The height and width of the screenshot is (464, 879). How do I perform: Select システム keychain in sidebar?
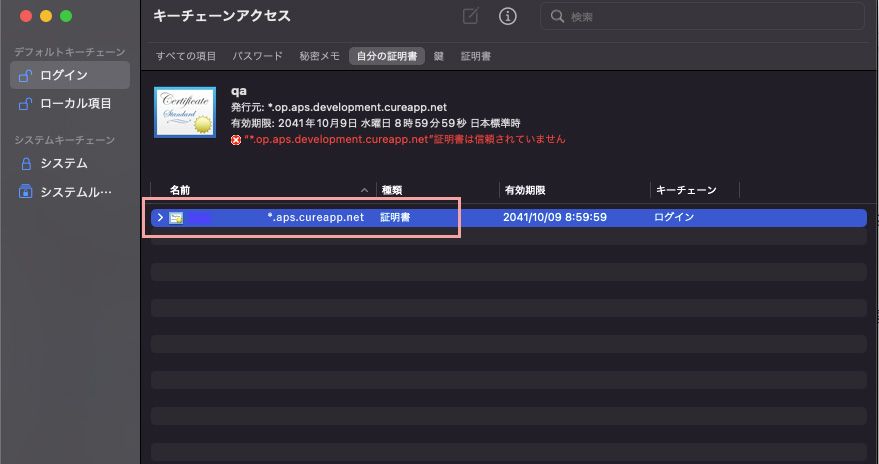pyautogui.click(x=70, y=163)
